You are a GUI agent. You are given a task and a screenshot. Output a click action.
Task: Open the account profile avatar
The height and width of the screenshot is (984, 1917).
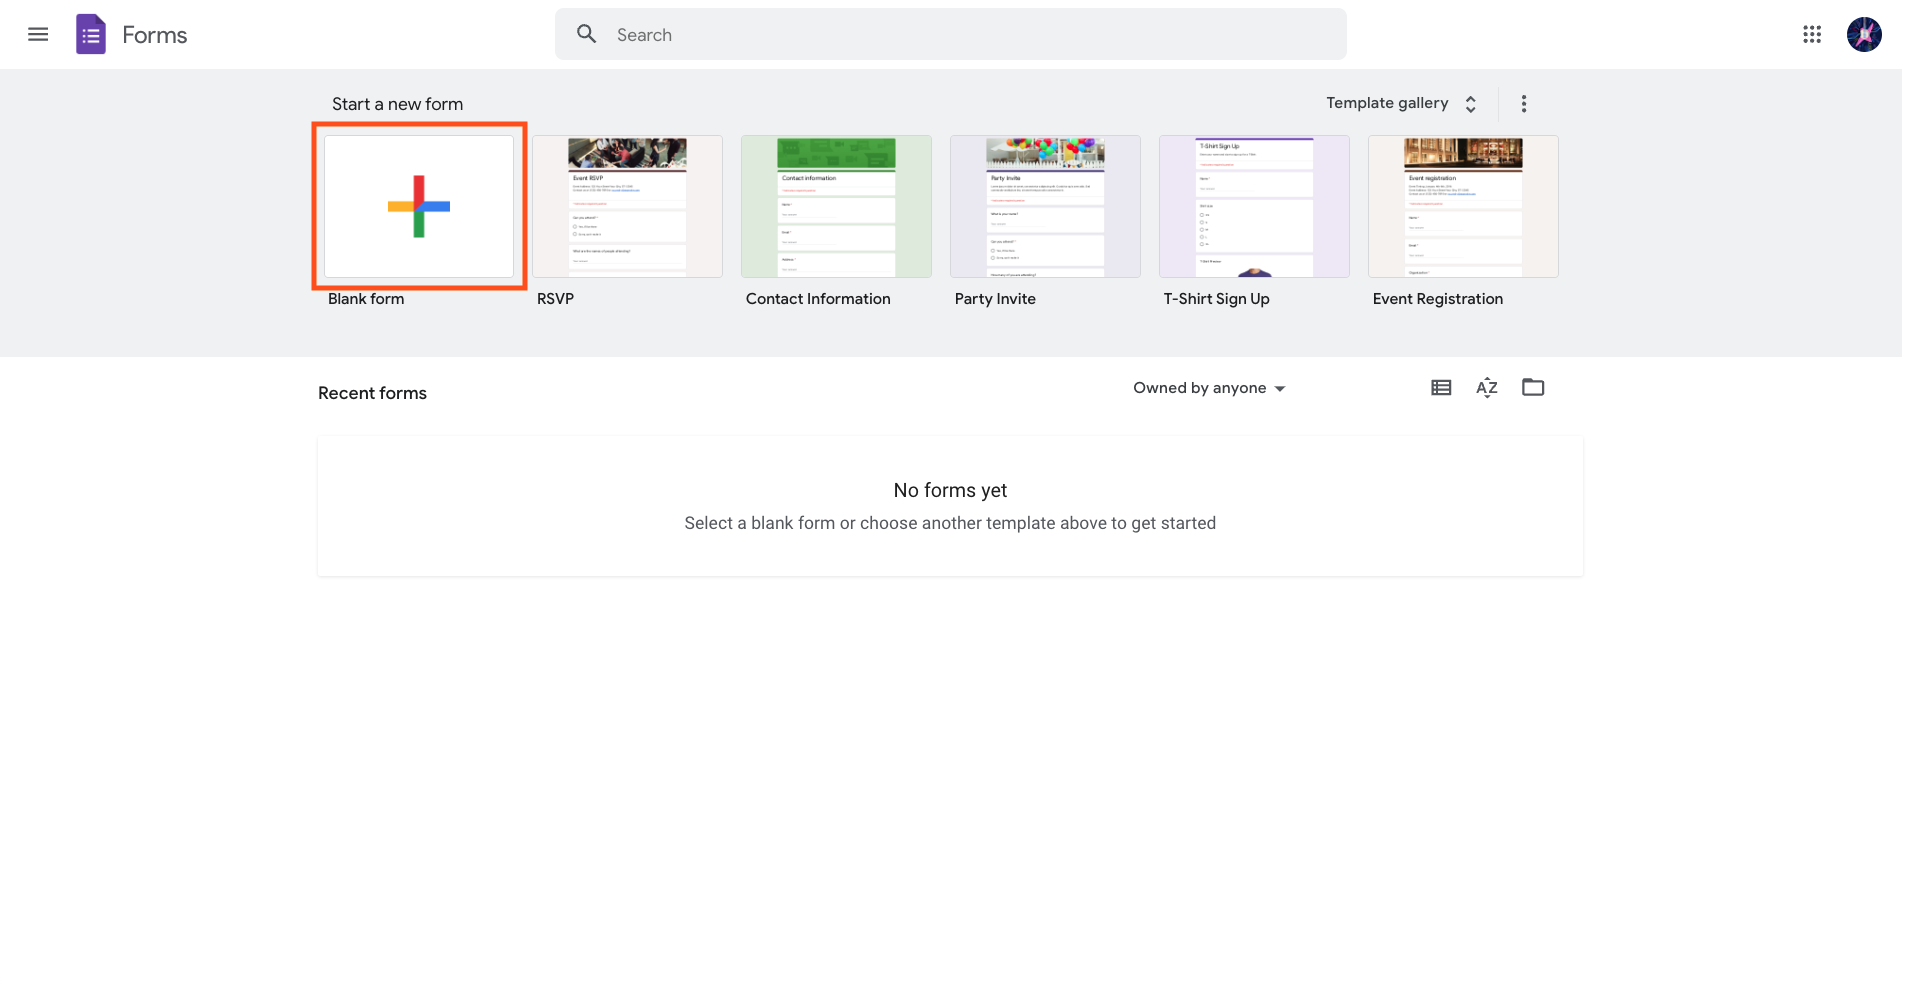pos(1864,35)
